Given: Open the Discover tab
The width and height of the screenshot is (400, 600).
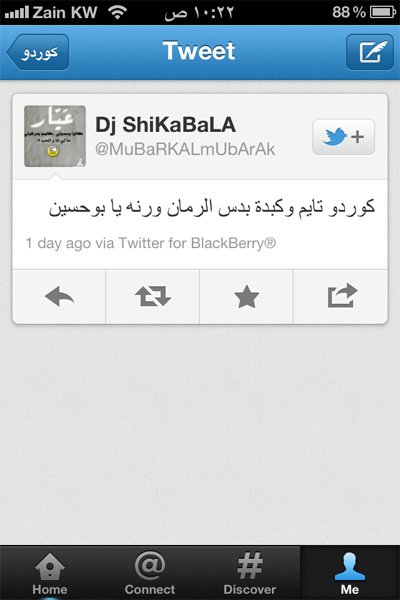Looking at the screenshot, I should point(250,573).
